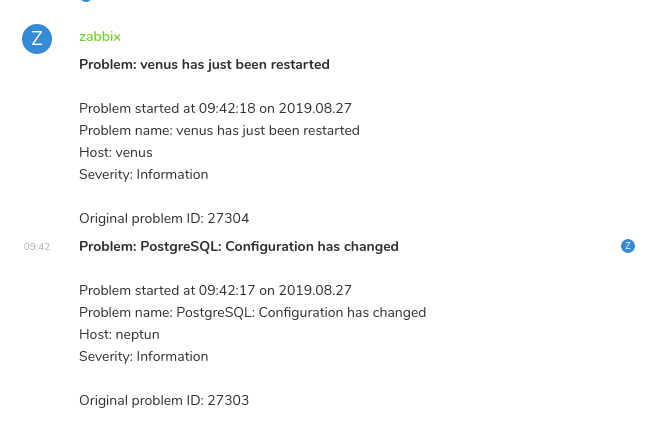Click the venus 'Problem name' line
Screen dimensions: 656x424
pyautogui.click(x=219, y=130)
